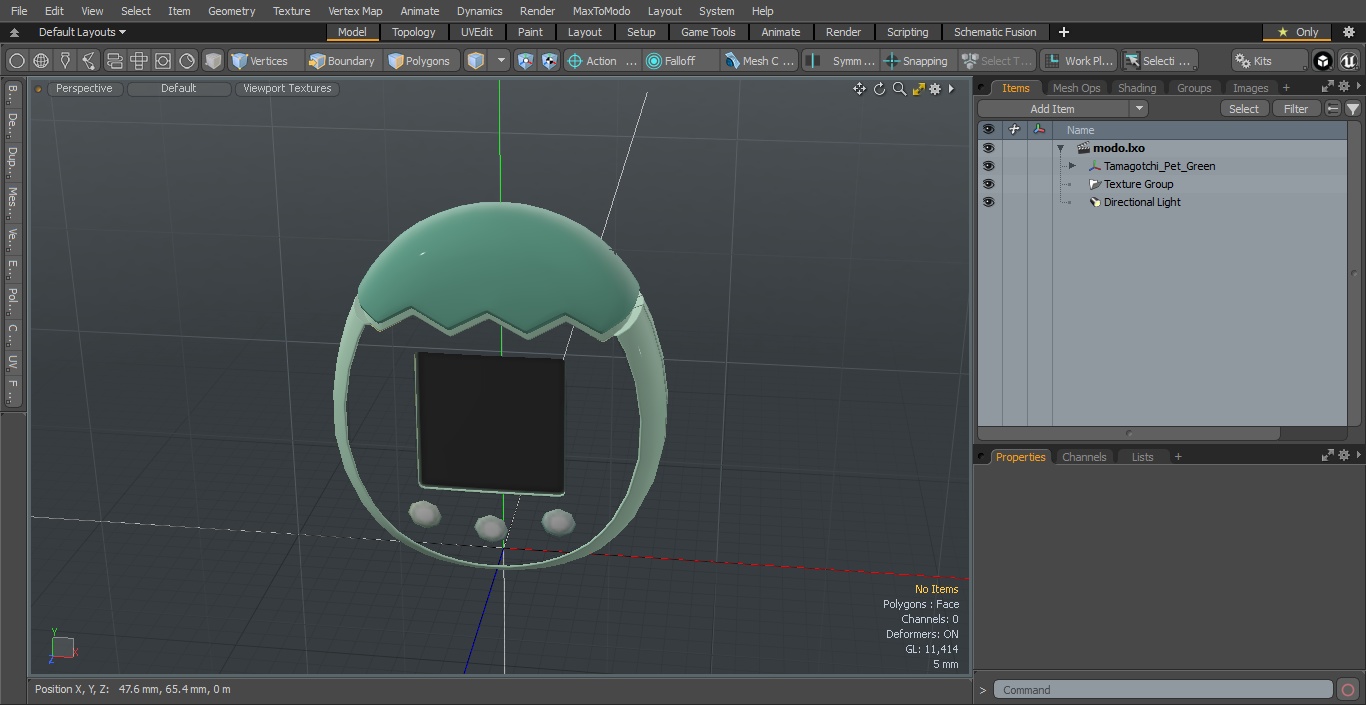Click the square-with-circle tool icon
The height and width of the screenshot is (705, 1366).
click(x=162, y=61)
